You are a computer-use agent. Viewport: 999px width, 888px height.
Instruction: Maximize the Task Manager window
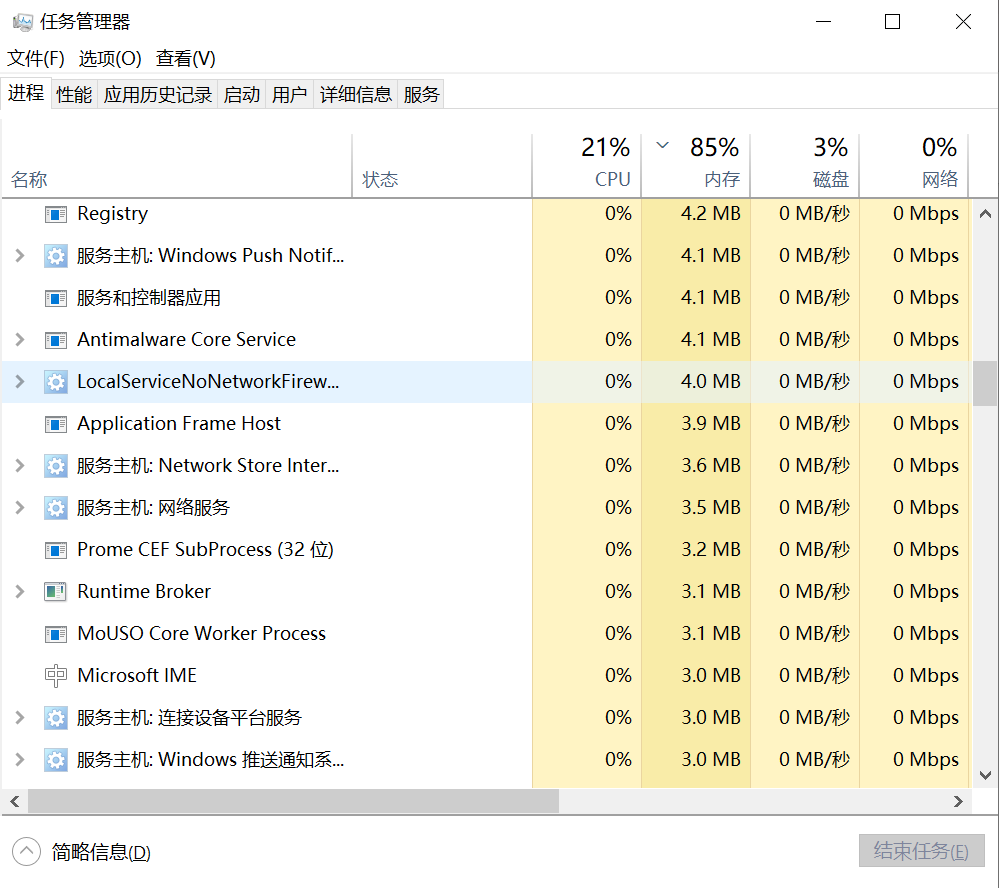click(893, 22)
